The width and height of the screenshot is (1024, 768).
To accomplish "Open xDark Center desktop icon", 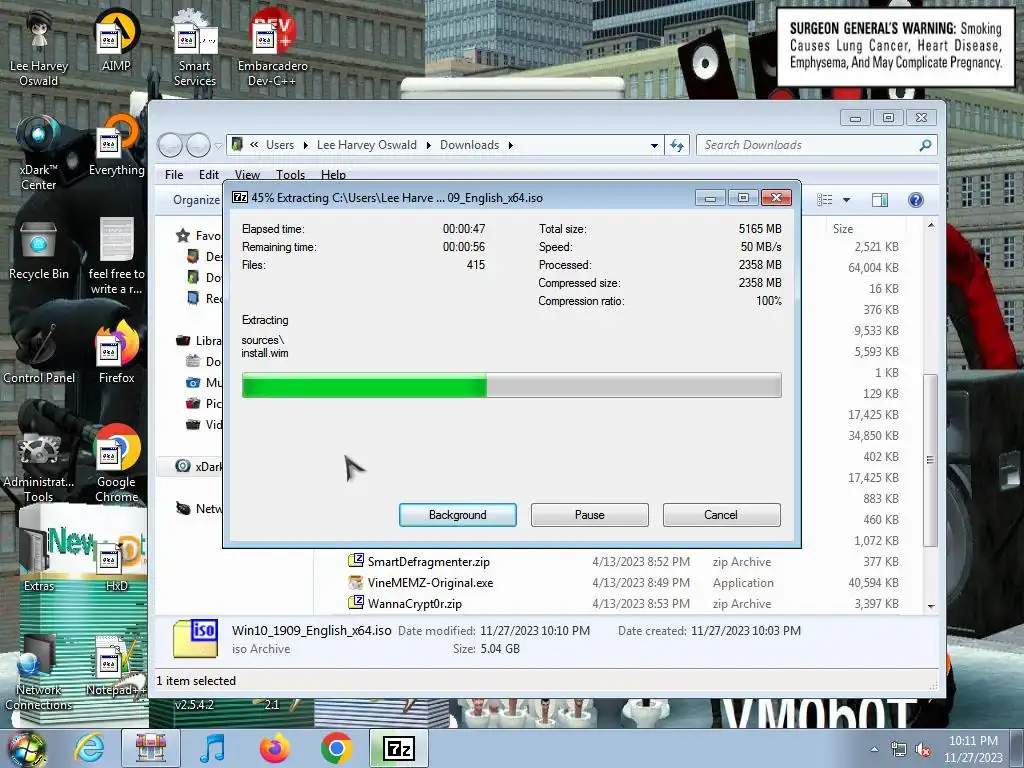I will 39,153.
